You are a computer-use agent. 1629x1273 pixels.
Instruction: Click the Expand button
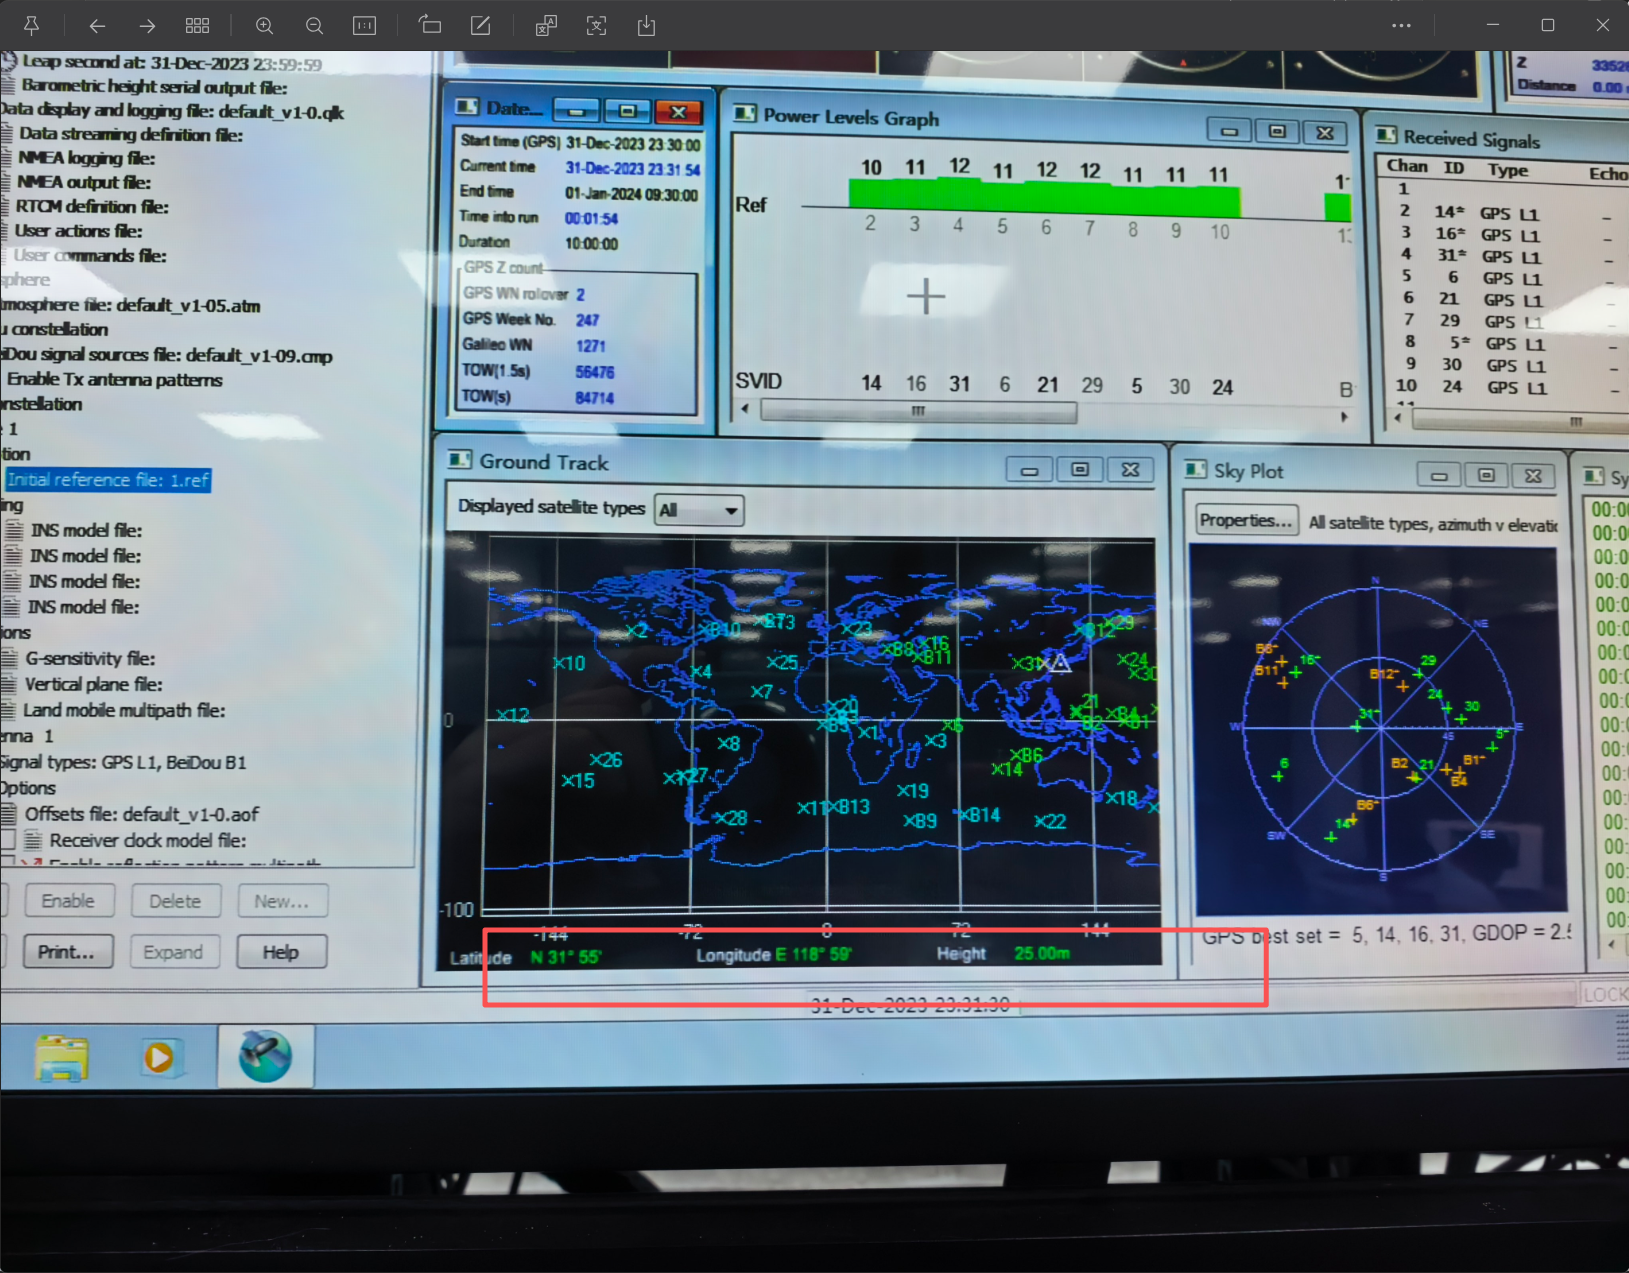[x=173, y=952]
